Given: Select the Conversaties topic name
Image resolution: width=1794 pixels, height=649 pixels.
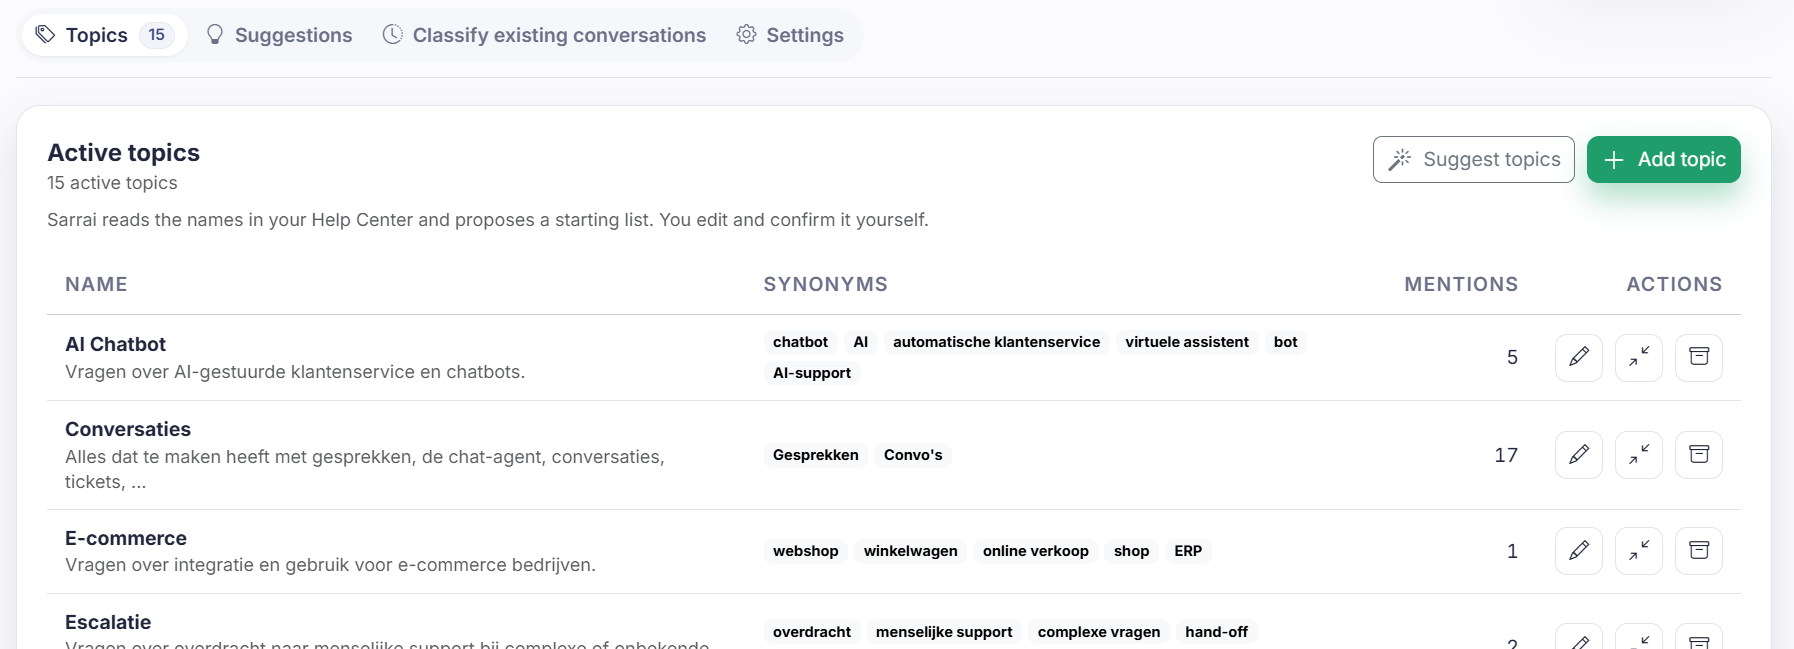Looking at the screenshot, I should [128, 429].
